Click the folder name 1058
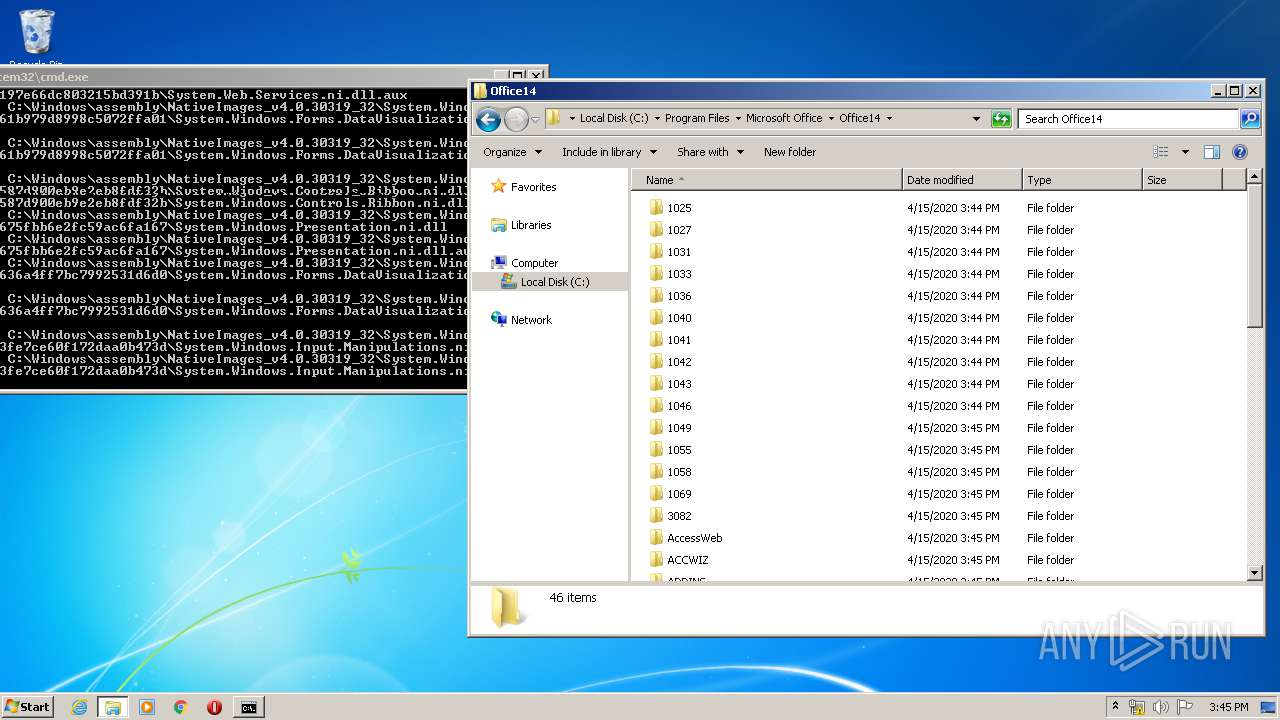The image size is (1280, 720). point(679,472)
